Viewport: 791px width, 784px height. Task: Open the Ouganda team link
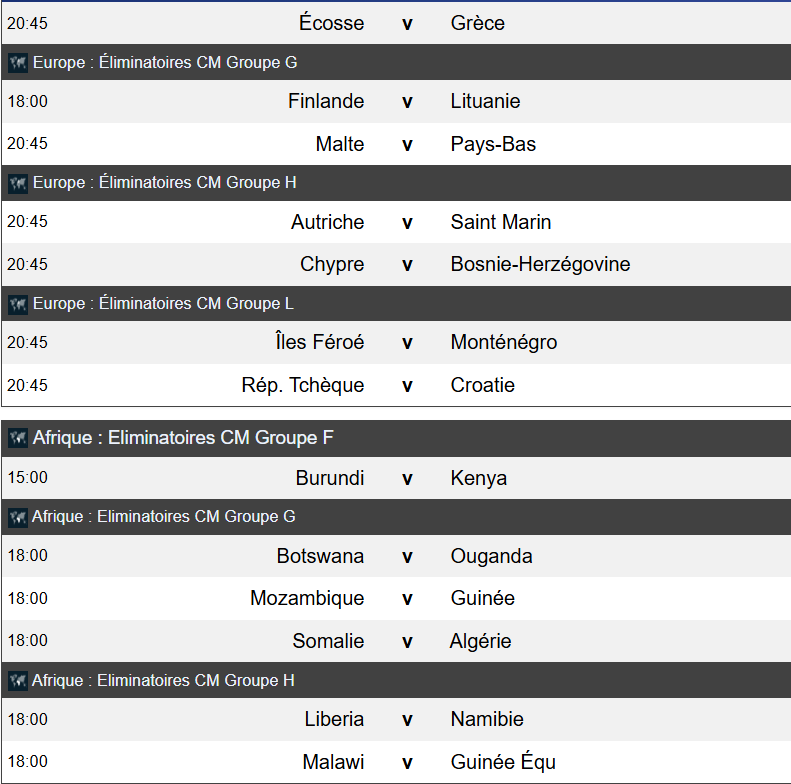pyautogui.click(x=491, y=556)
